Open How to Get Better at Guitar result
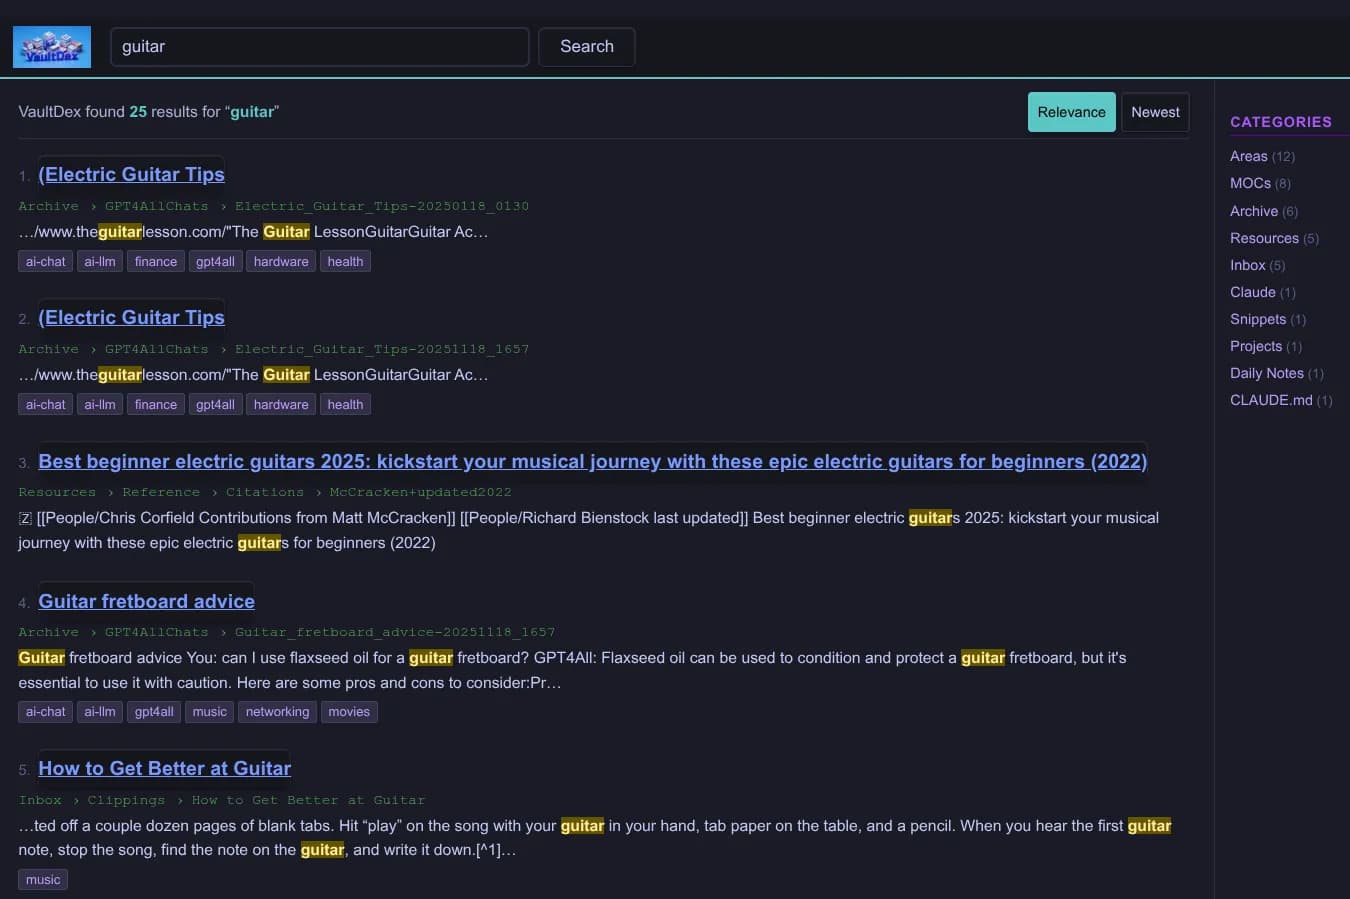1350x899 pixels. point(164,768)
